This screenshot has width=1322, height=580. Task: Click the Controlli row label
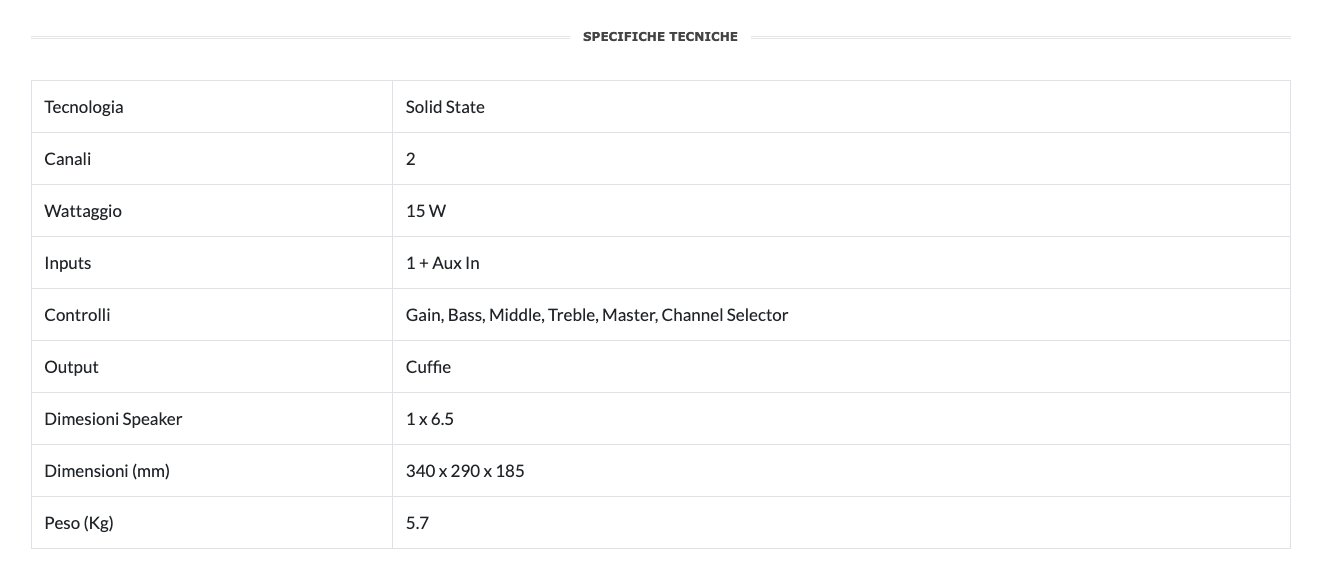click(77, 315)
